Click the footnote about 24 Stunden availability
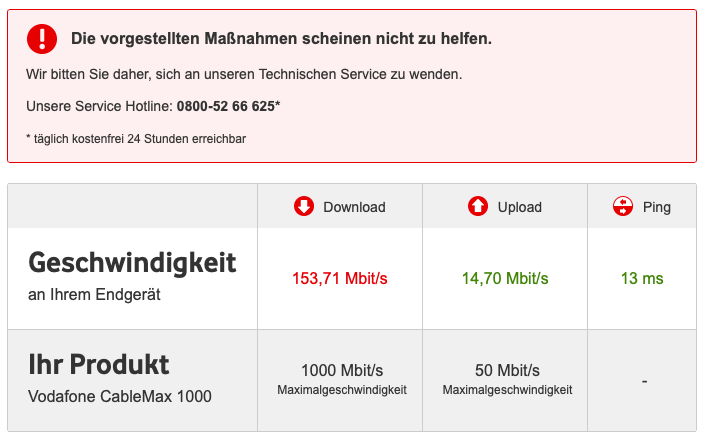This screenshot has width=708, height=441. [x=136, y=139]
